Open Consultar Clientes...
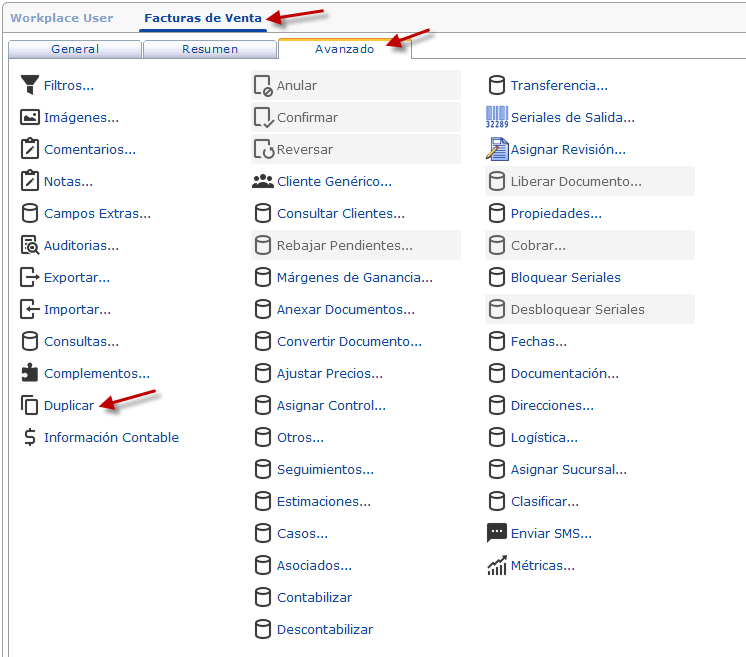 tap(341, 214)
